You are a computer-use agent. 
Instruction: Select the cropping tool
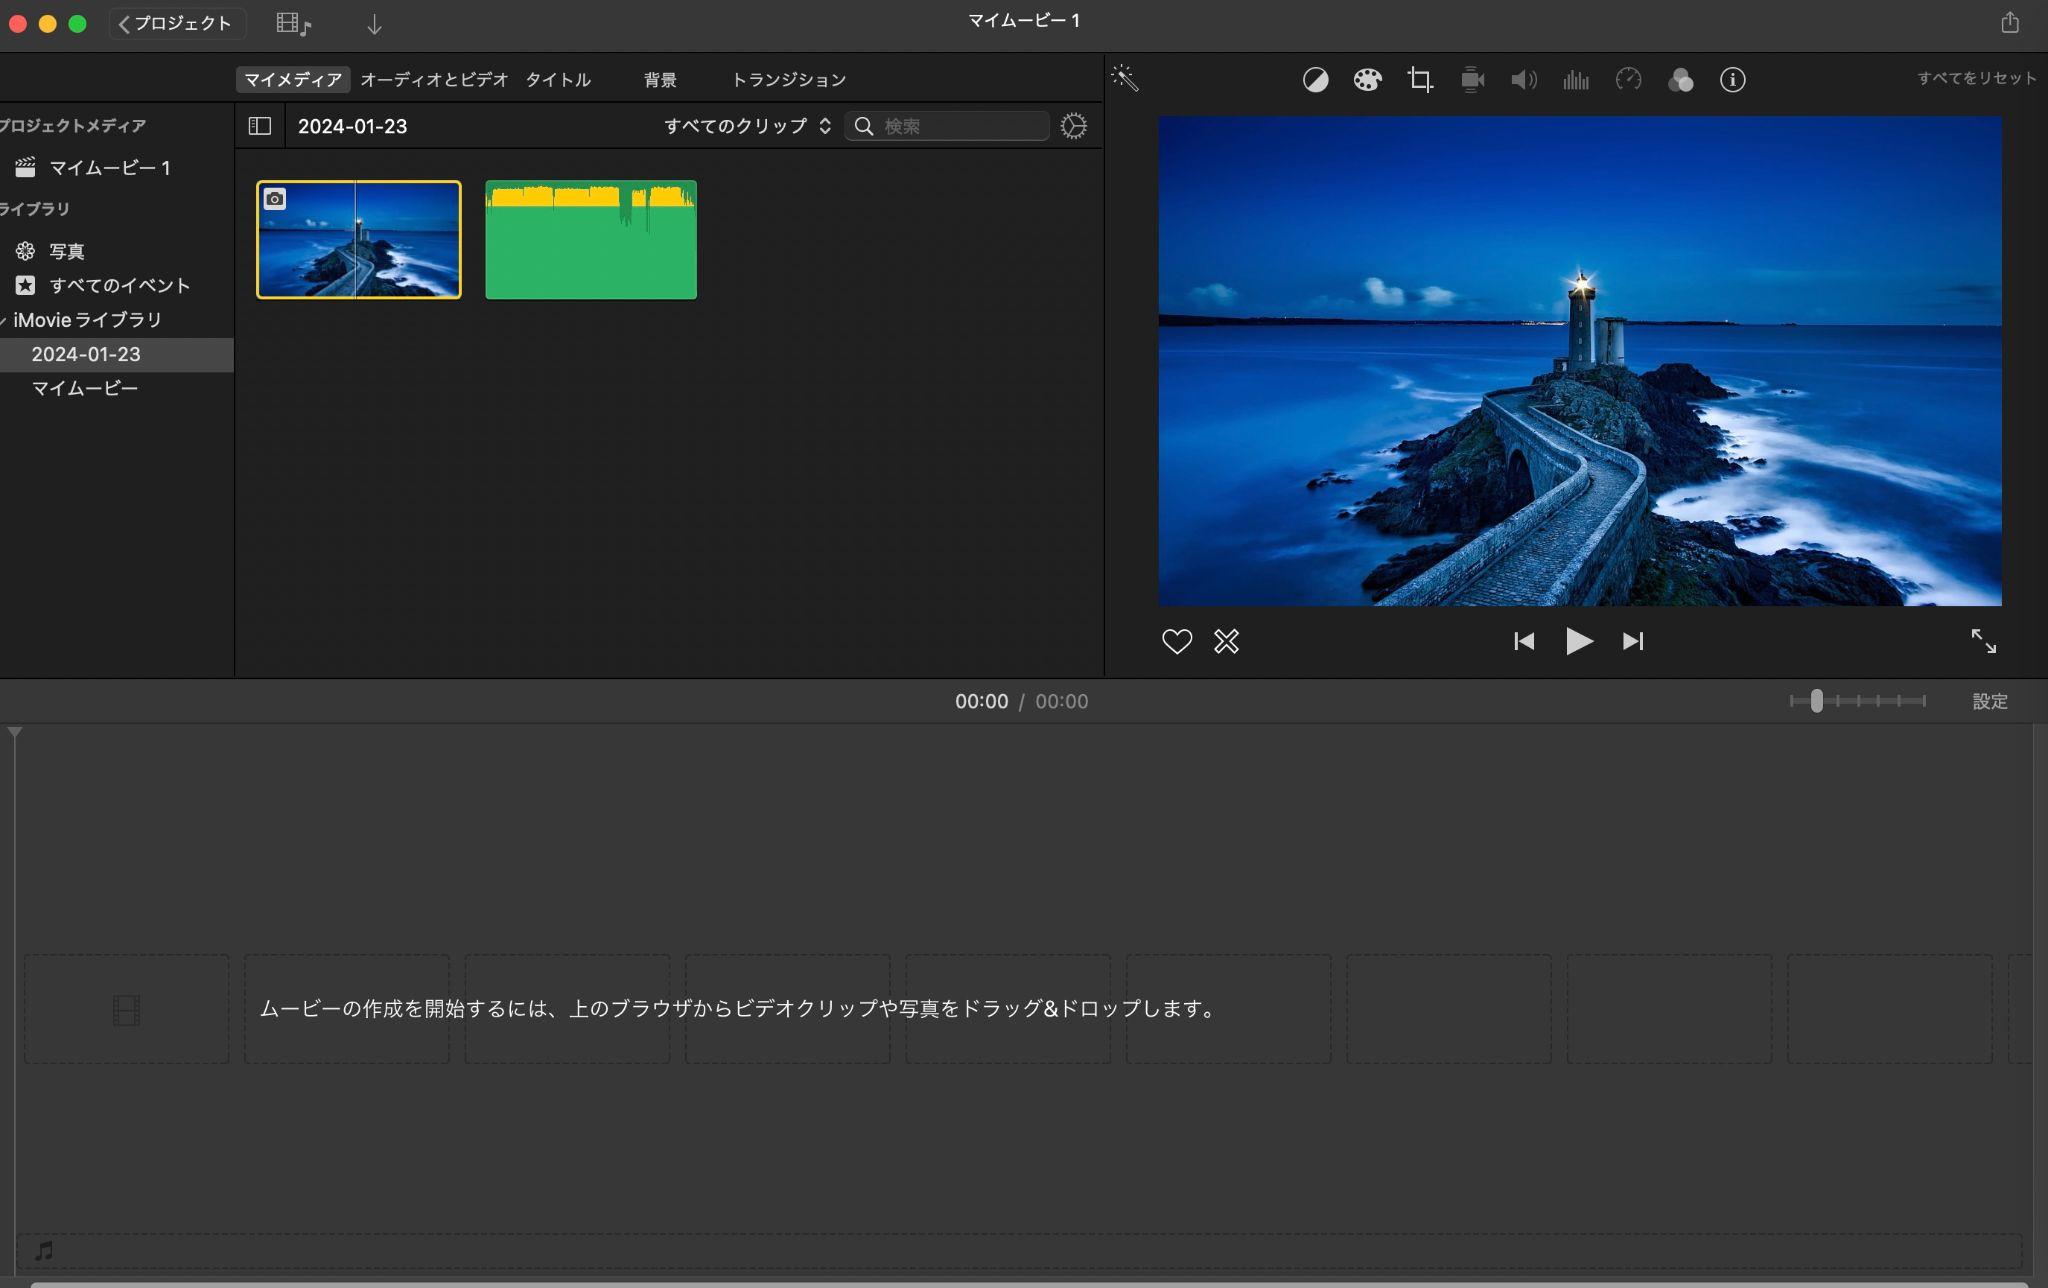click(x=1420, y=80)
